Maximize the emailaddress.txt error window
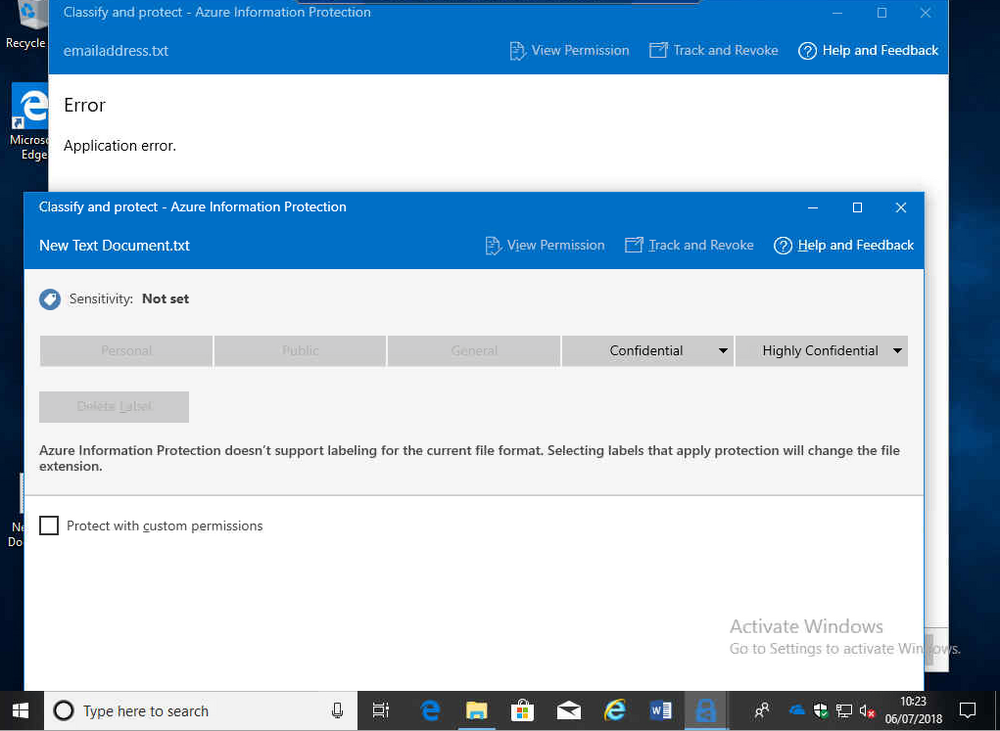Screen dimensions: 1000x731 point(882,13)
